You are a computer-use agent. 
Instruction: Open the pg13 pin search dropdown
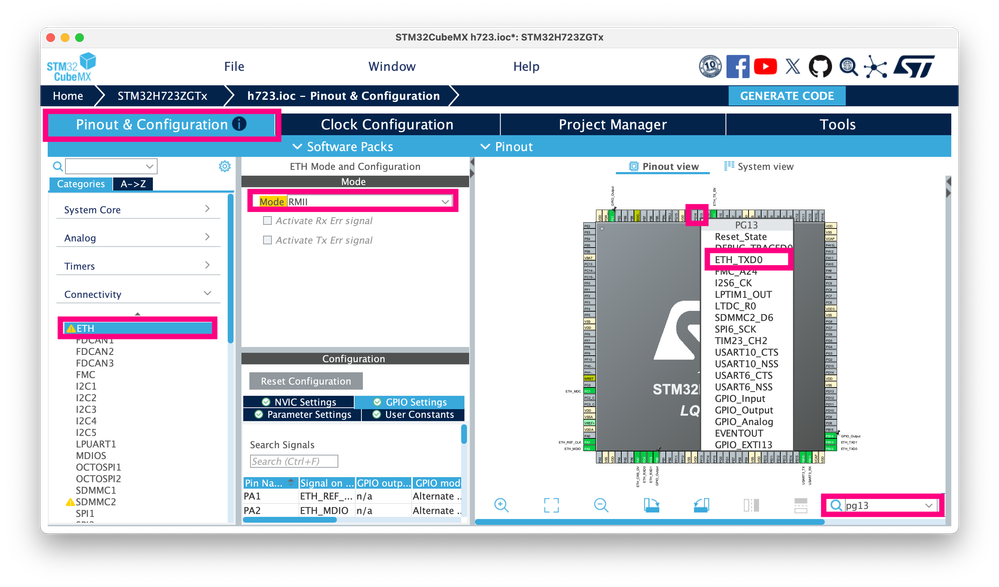point(929,505)
